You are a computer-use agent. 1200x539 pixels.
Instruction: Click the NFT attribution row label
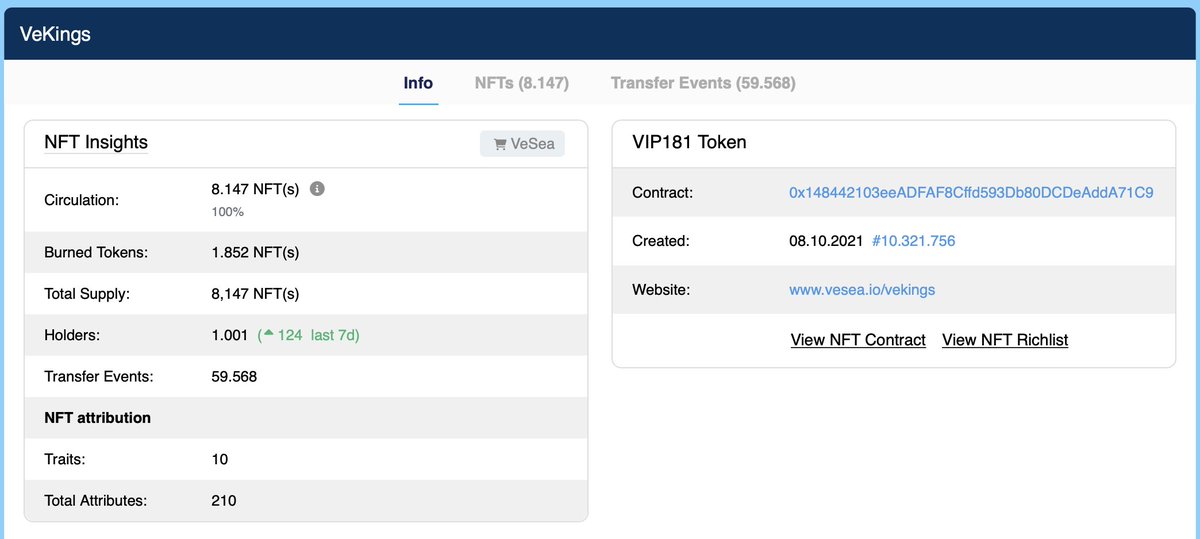click(98, 418)
